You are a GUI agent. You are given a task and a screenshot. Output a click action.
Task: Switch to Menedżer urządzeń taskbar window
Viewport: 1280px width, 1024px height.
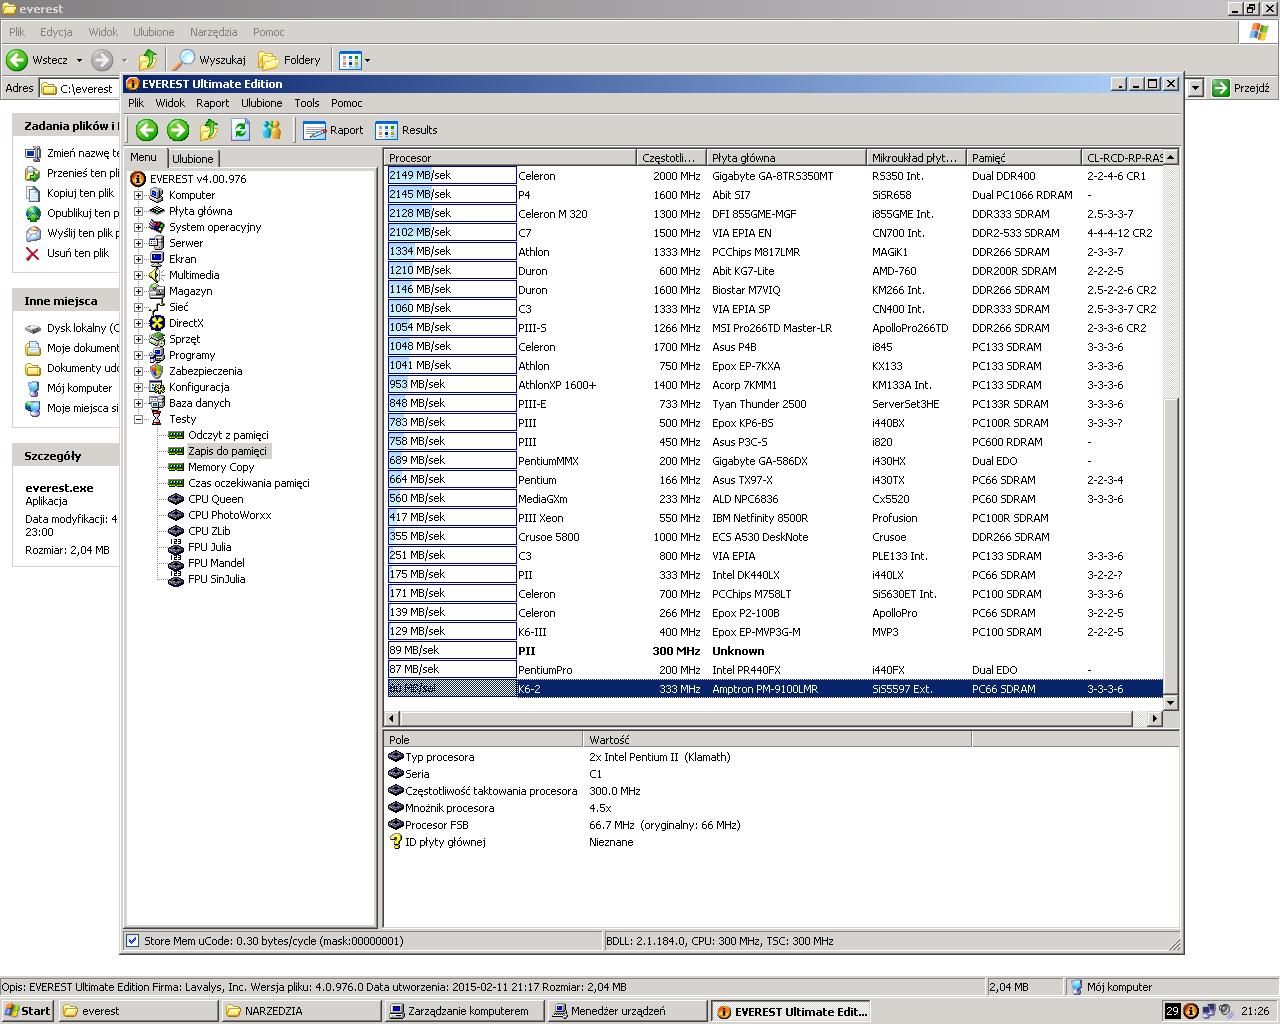(627, 1011)
